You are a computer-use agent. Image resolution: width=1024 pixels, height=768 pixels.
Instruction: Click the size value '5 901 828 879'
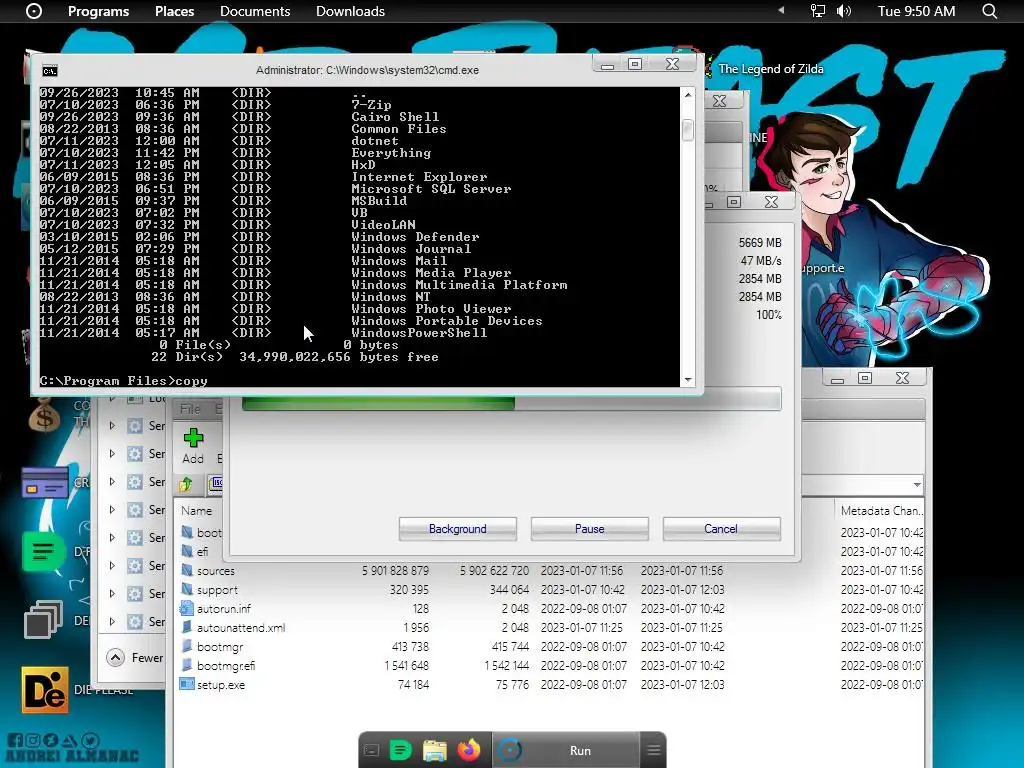pos(395,571)
